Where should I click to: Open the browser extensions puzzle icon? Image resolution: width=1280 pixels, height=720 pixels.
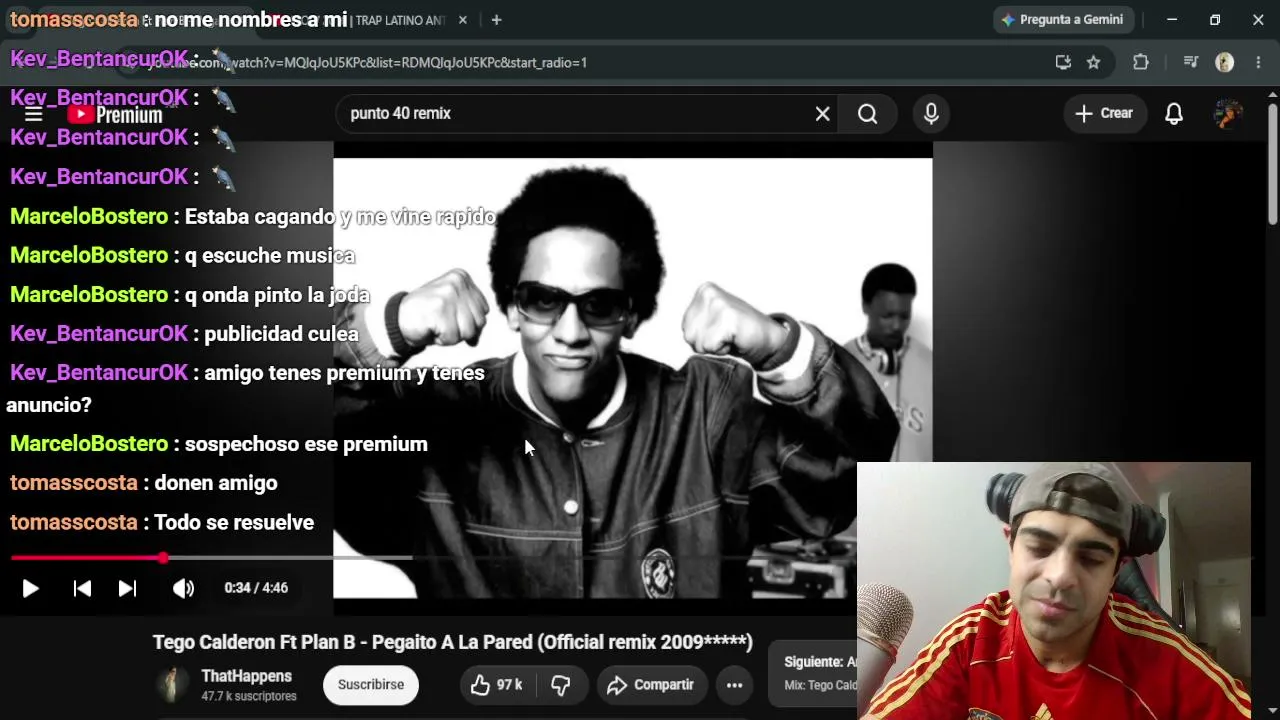click(1141, 62)
